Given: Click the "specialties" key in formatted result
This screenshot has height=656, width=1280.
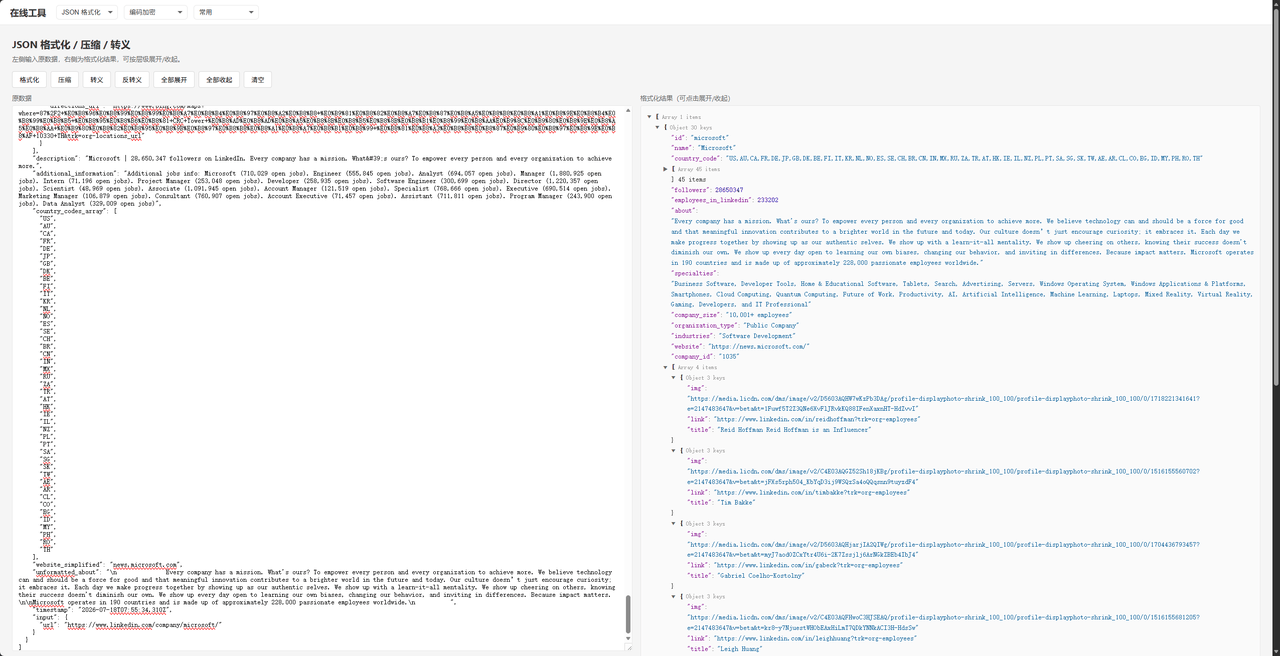Looking at the screenshot, I should (694, 273).
